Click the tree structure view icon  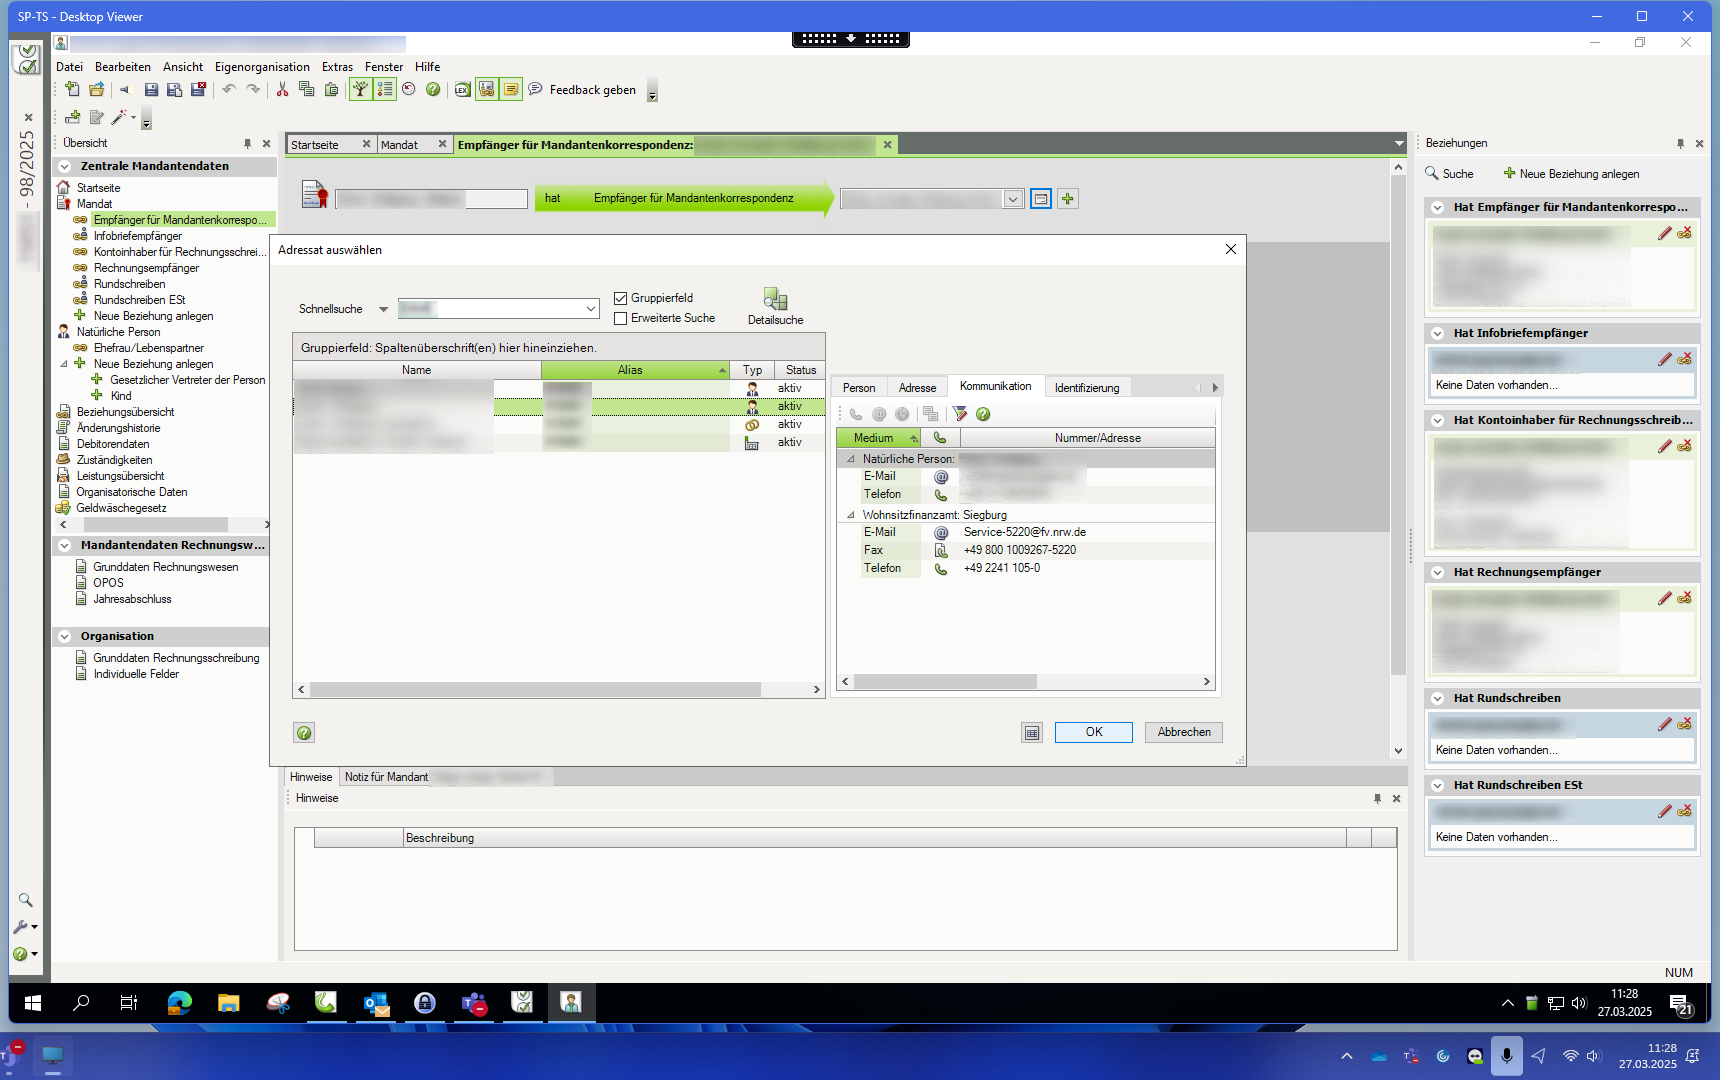360,90
